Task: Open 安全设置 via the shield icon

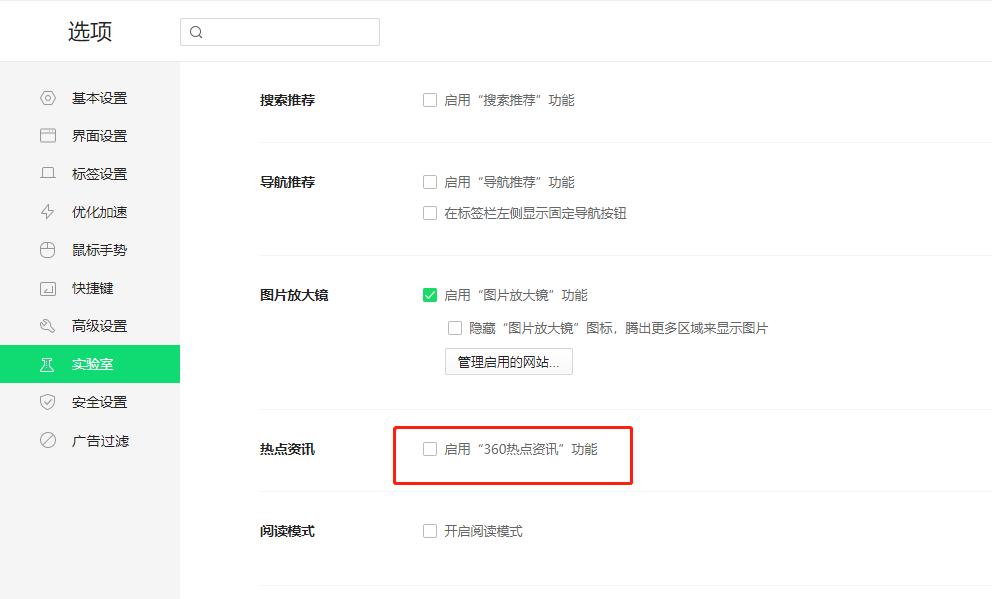Action: (47, 401)
